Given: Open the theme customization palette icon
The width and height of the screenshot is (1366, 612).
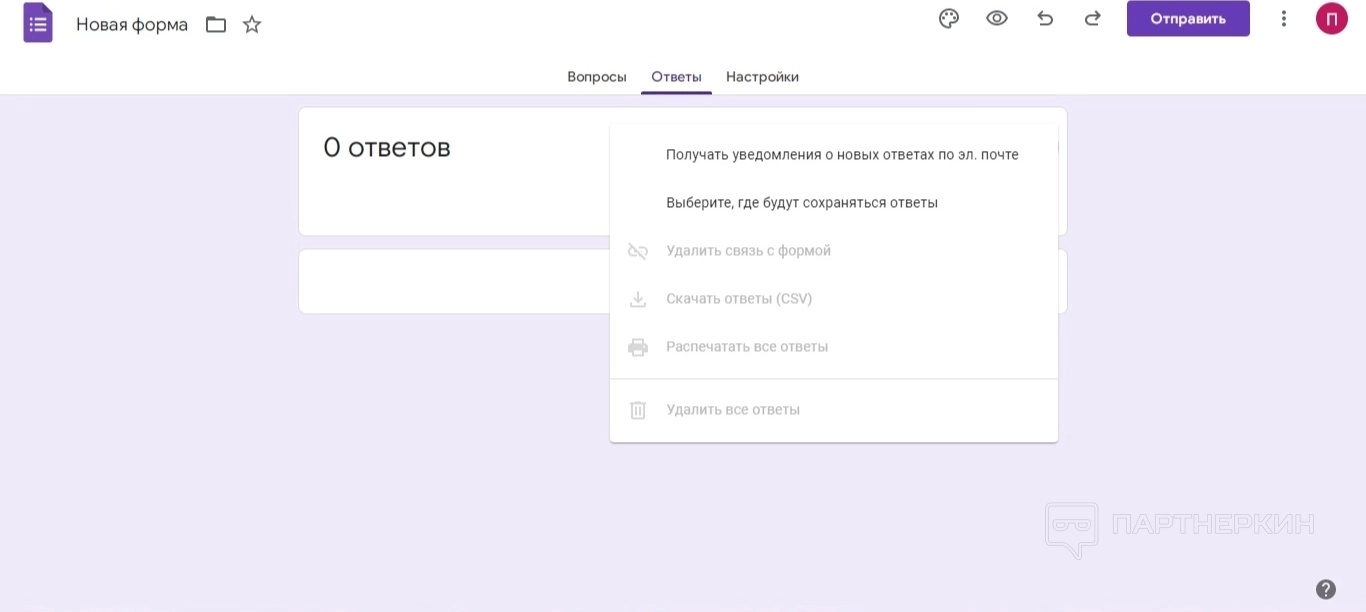Looking at the screenshot, I should pos(949,19).
